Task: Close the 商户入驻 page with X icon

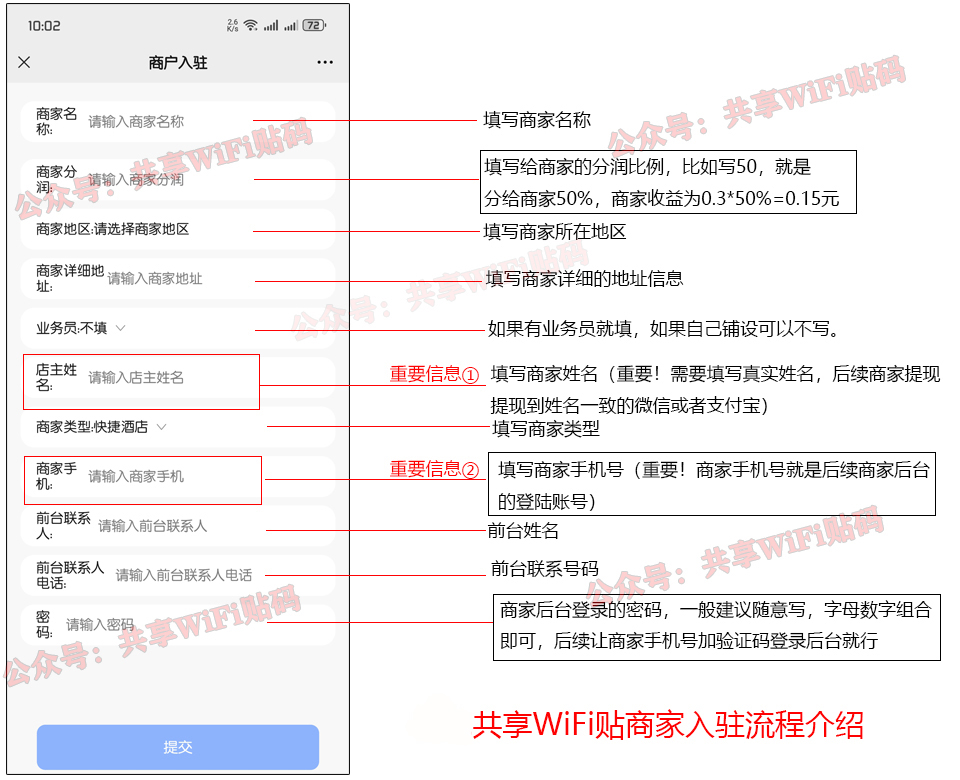Action: pos(24,62)
